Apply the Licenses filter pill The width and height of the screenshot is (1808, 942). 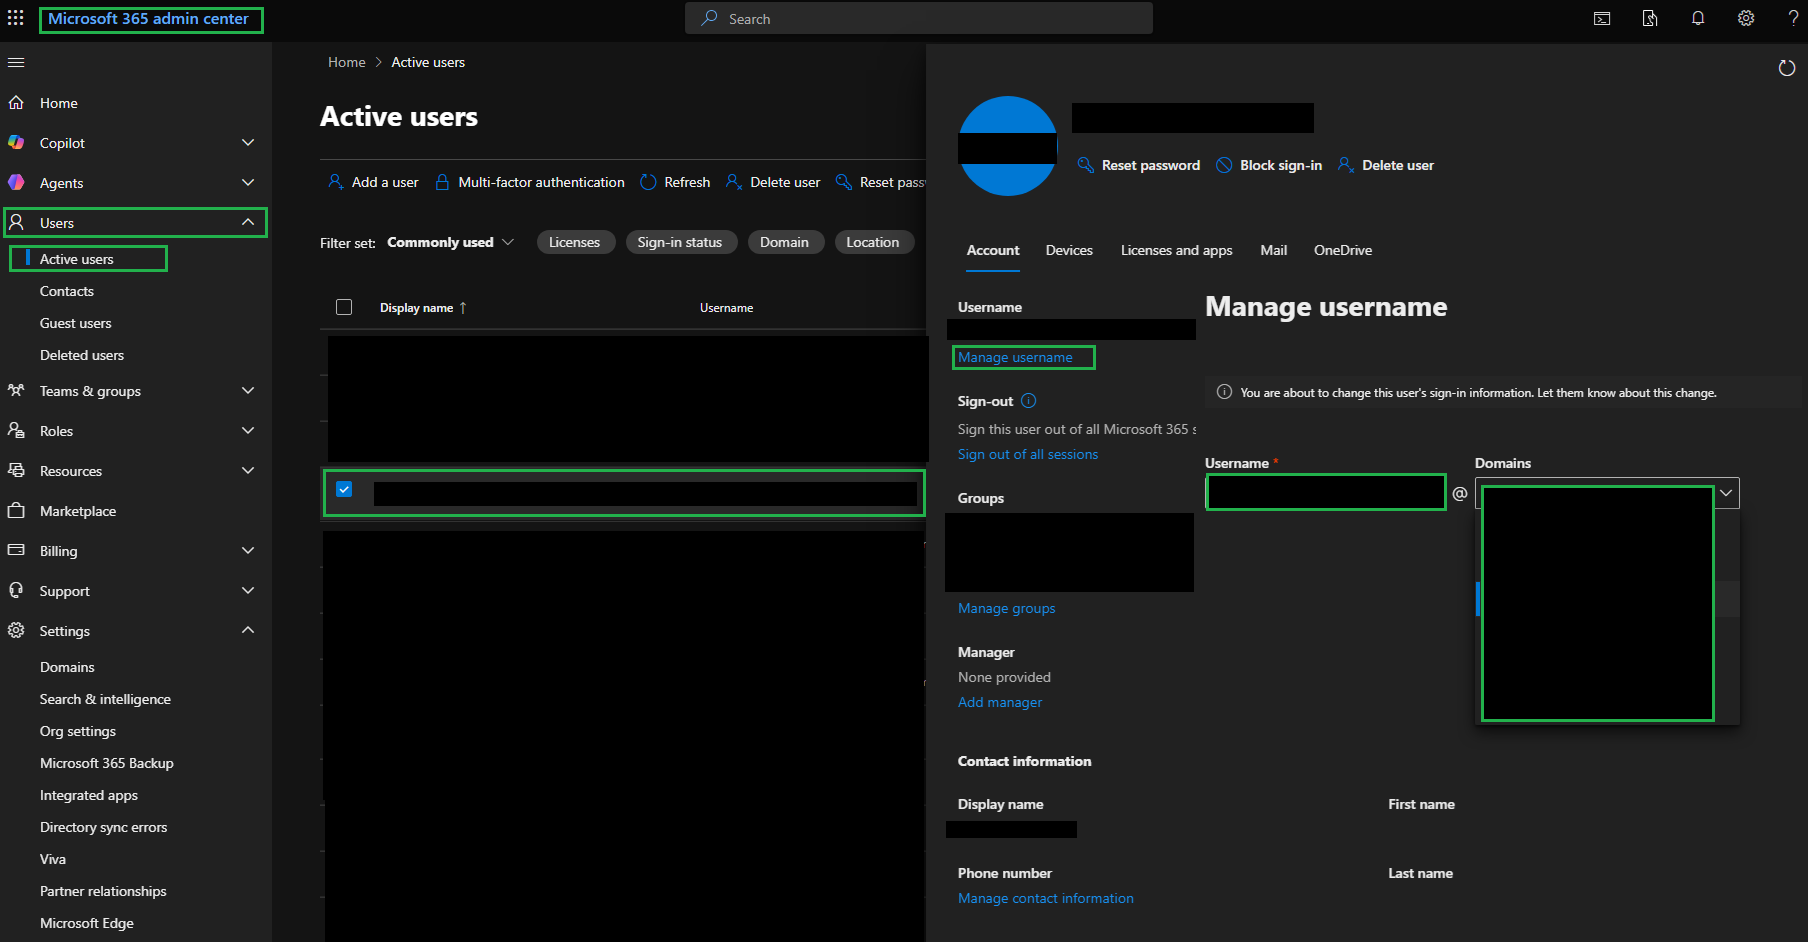click(x=575, y=242)
